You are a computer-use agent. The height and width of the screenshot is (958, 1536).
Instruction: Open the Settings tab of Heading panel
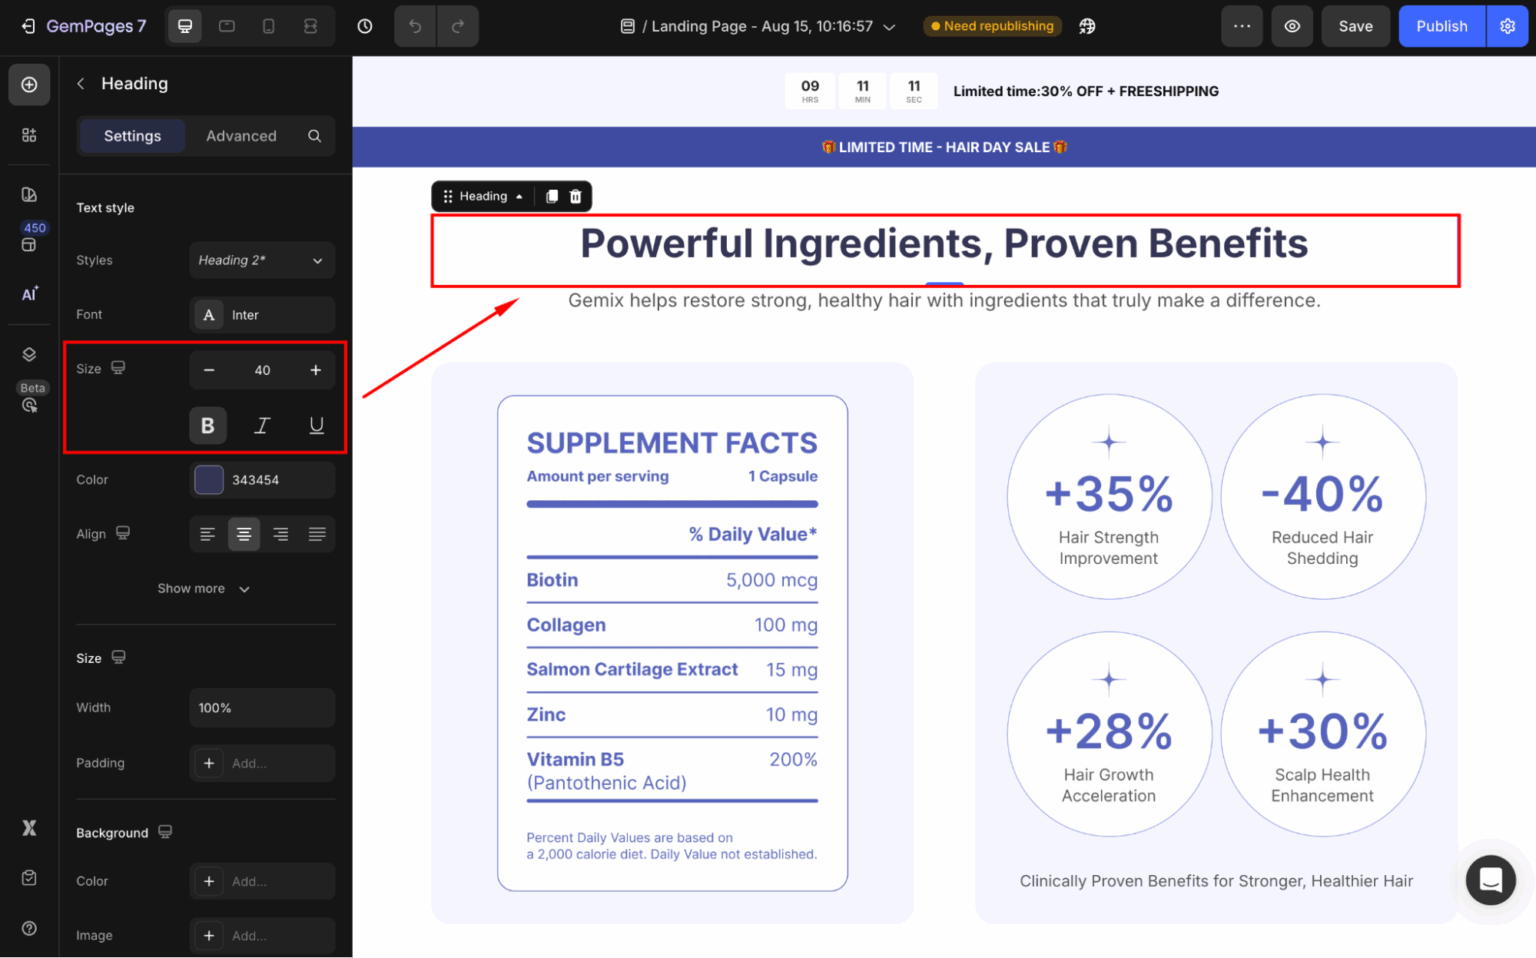[131, 136]
